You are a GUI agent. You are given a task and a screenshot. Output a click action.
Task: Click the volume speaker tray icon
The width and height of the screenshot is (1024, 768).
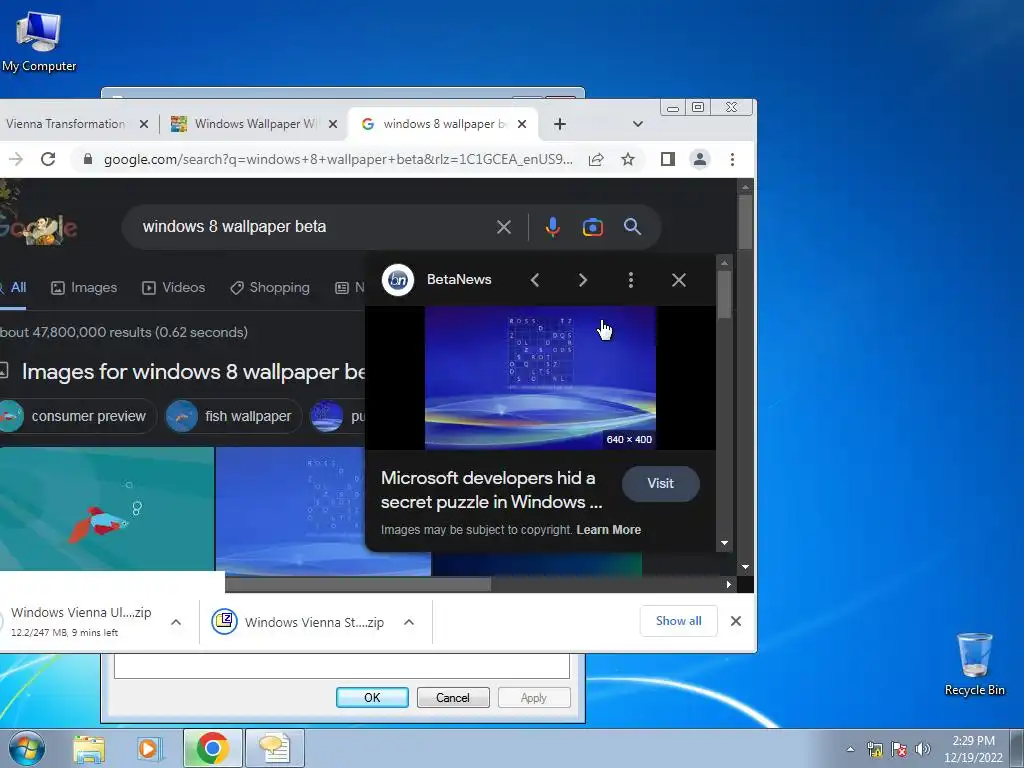tap(923, 749)
